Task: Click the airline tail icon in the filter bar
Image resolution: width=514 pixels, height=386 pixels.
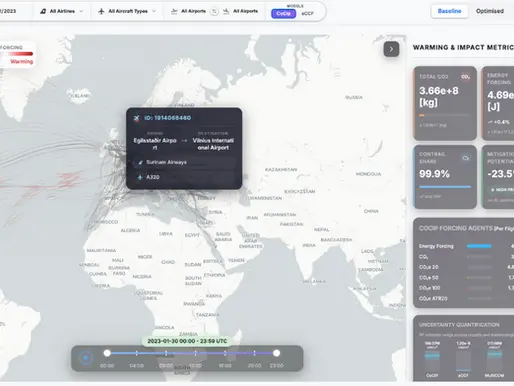Action: coord(43,11)
